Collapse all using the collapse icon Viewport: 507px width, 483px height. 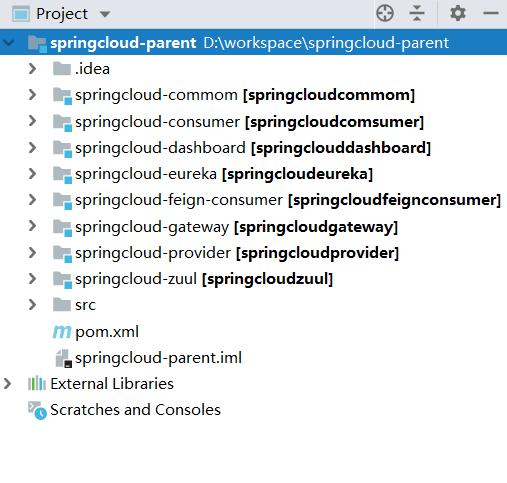(x=417, y=14)
